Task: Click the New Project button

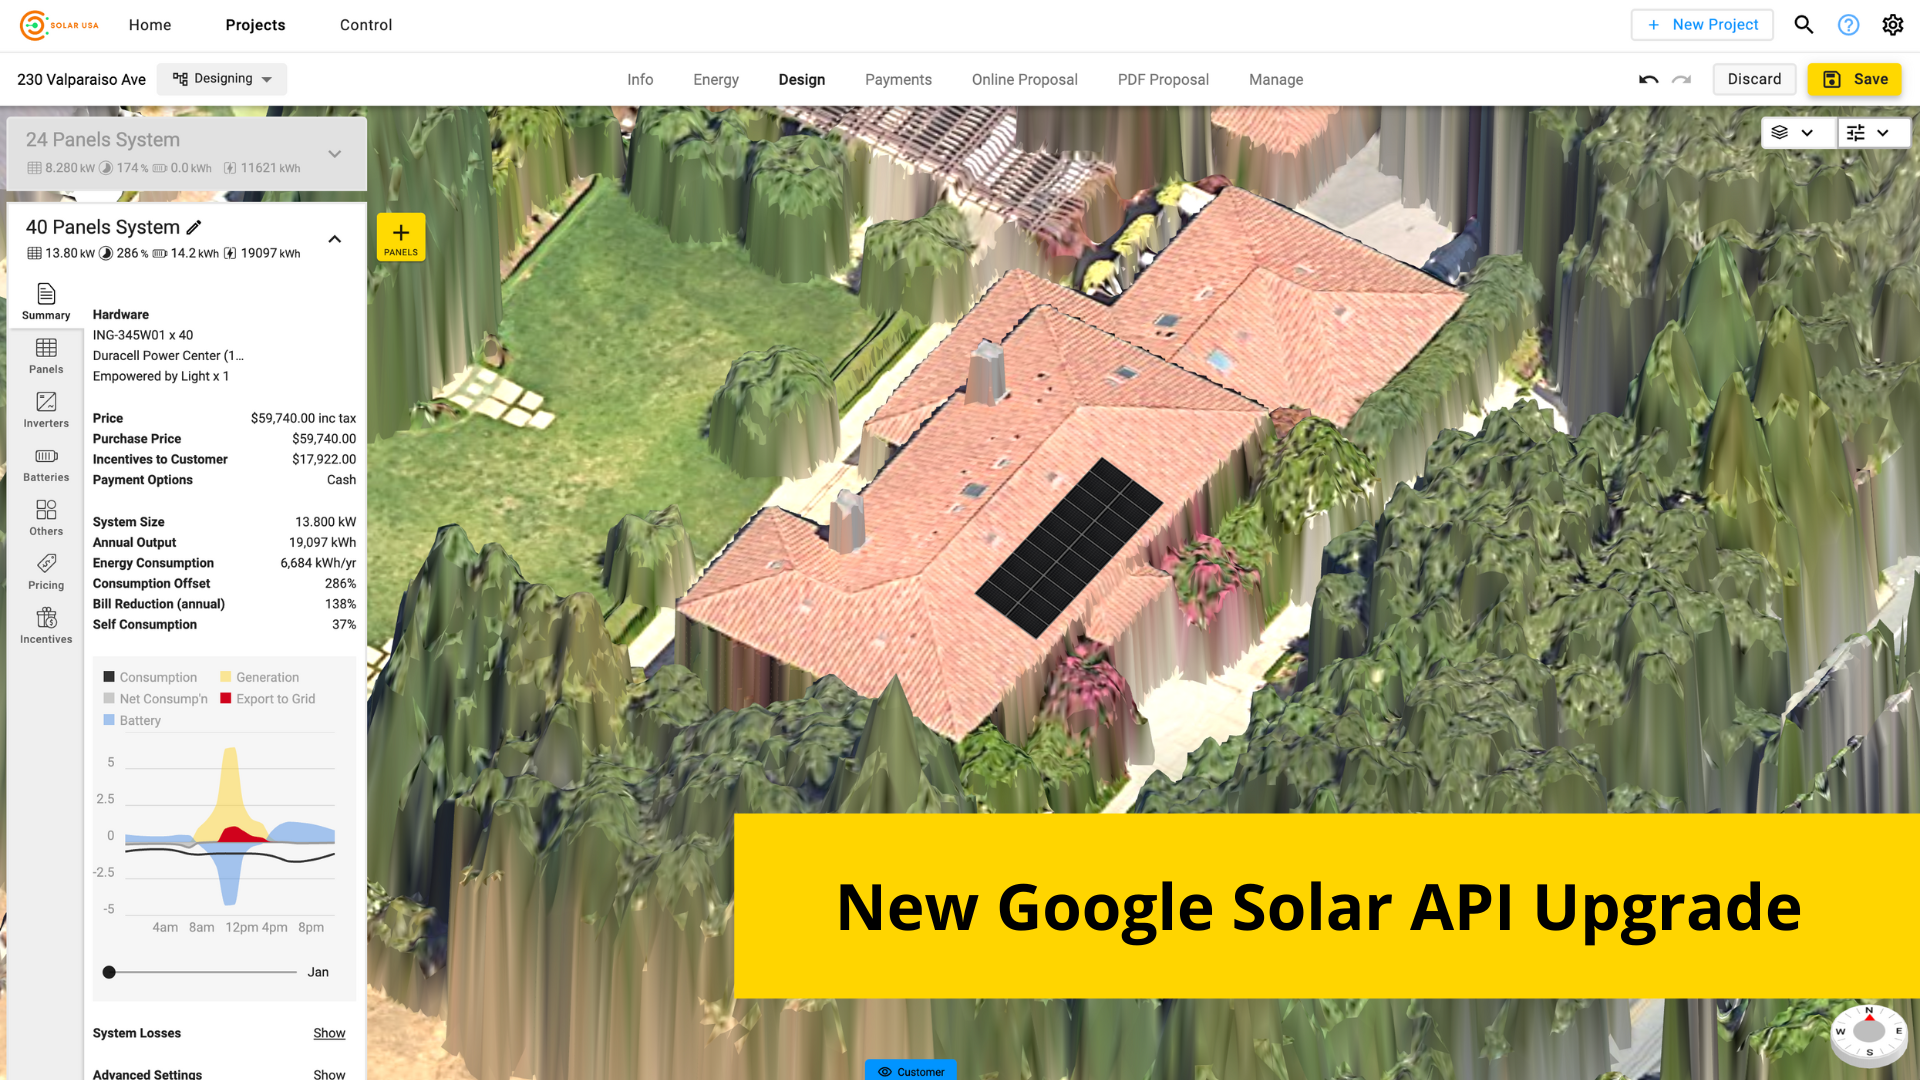Action: 1702,25
